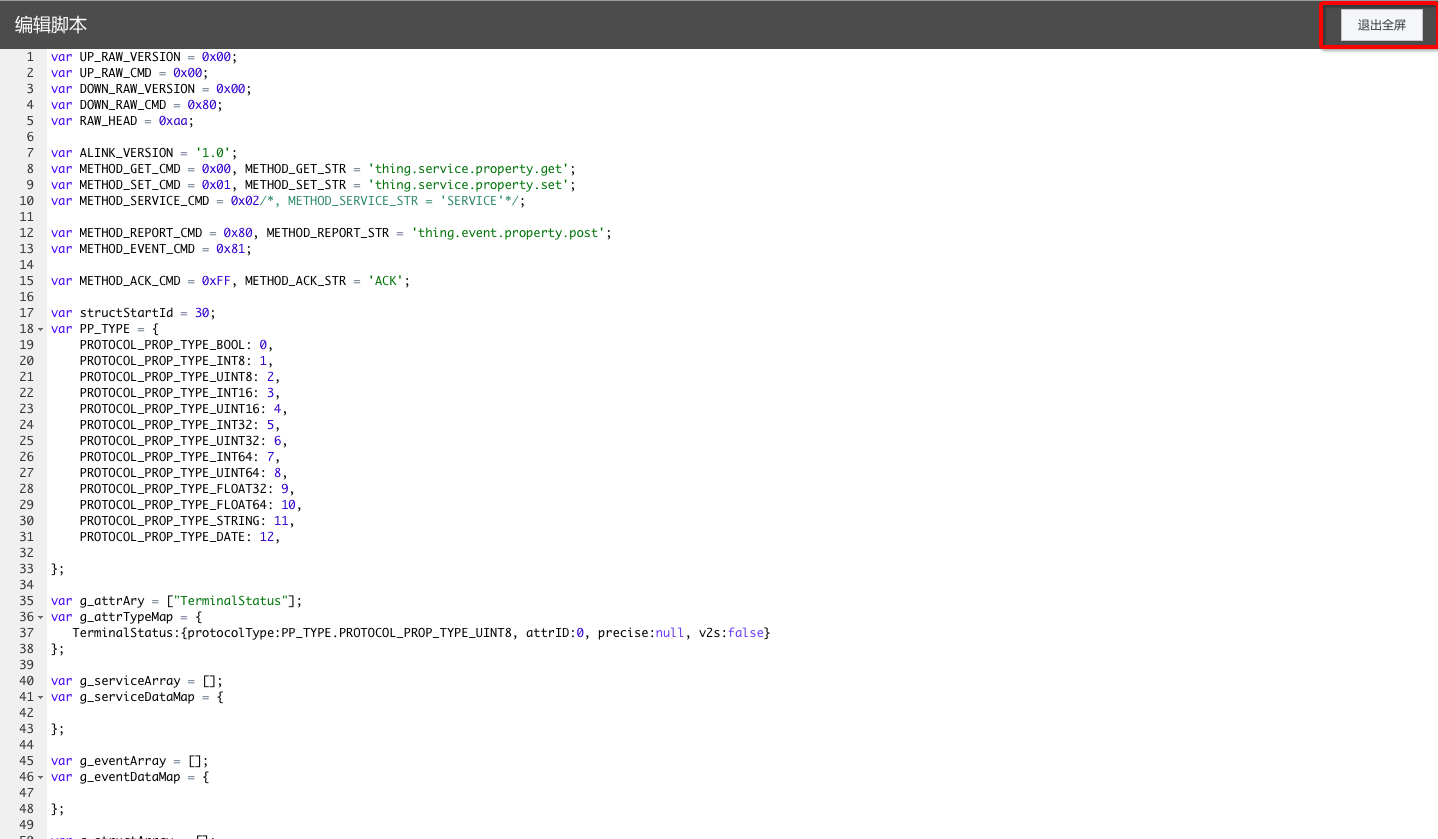This screenshot has width=1438, height=839.
Task: Collapse the PP_TYPE block fold arrow
Action: pyautogui.click(x=40, y=329)
